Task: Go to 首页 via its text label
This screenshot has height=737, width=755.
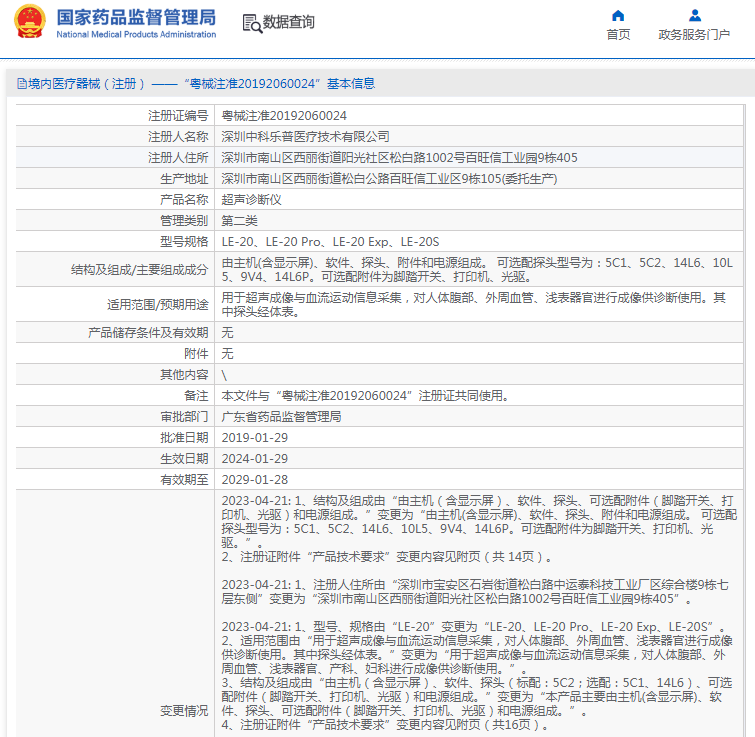Action: pos(618,35)
